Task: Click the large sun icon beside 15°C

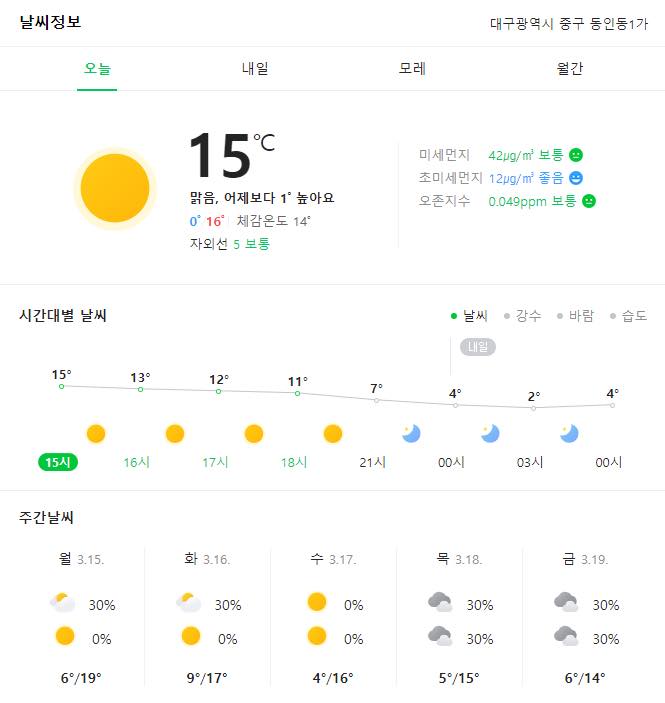Action: pyautogui.click(x=115, y=188)
